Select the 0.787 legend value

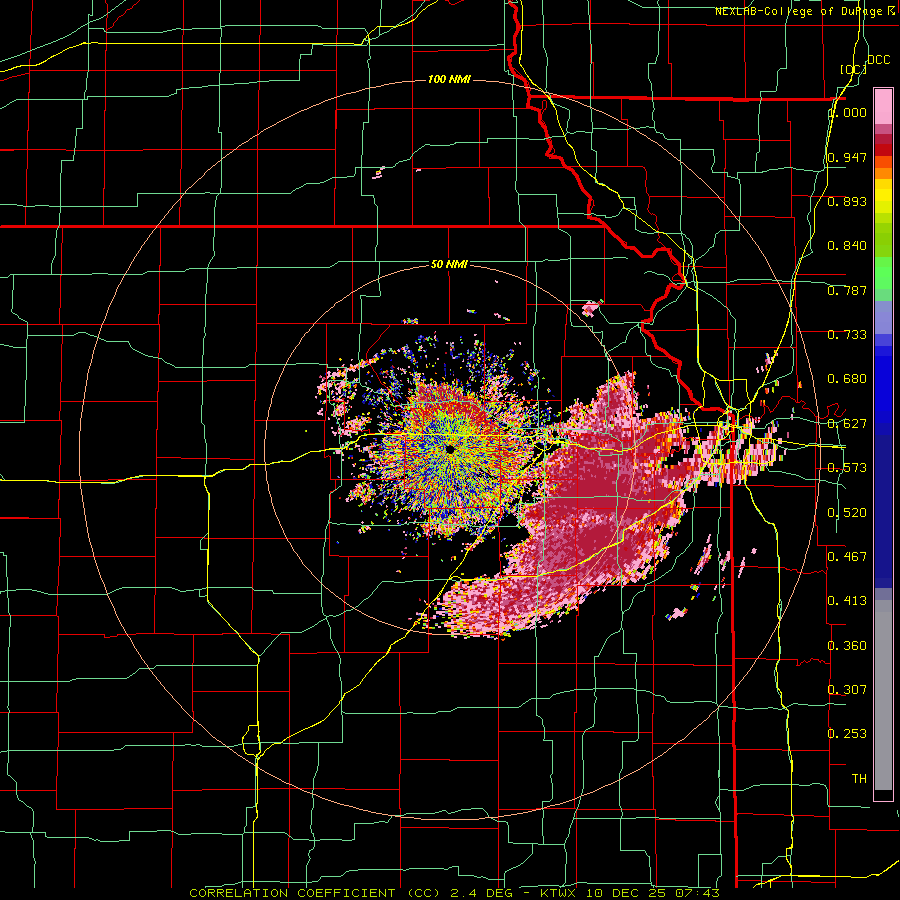(847, 290)
